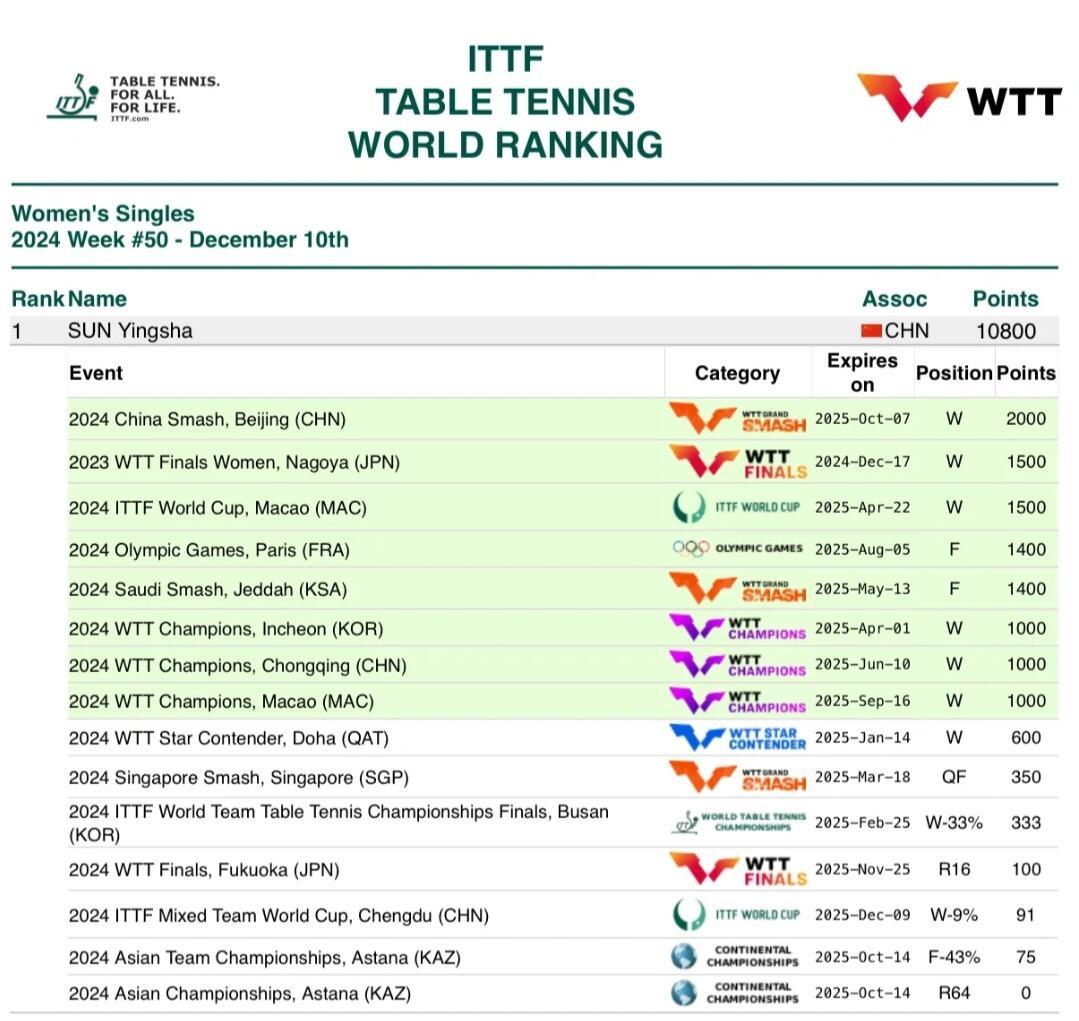The image size is (1079, 1021).
Task: Select 2024 WTT Champions, Incheon (KOR) event
Action: coord(226,629)
